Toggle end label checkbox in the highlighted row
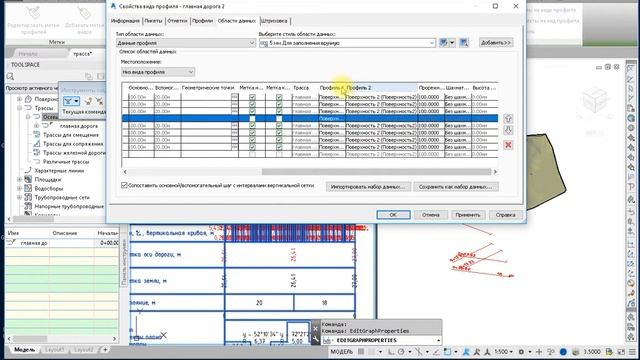Screen dimensions: 640x360 click(279, 118)
